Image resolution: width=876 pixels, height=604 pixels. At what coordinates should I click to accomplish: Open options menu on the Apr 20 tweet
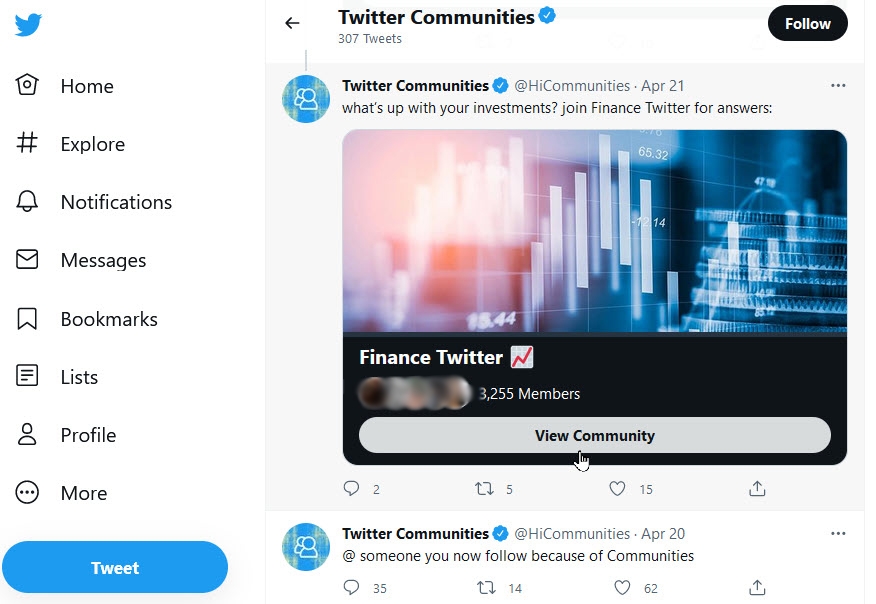pos(838,533)
